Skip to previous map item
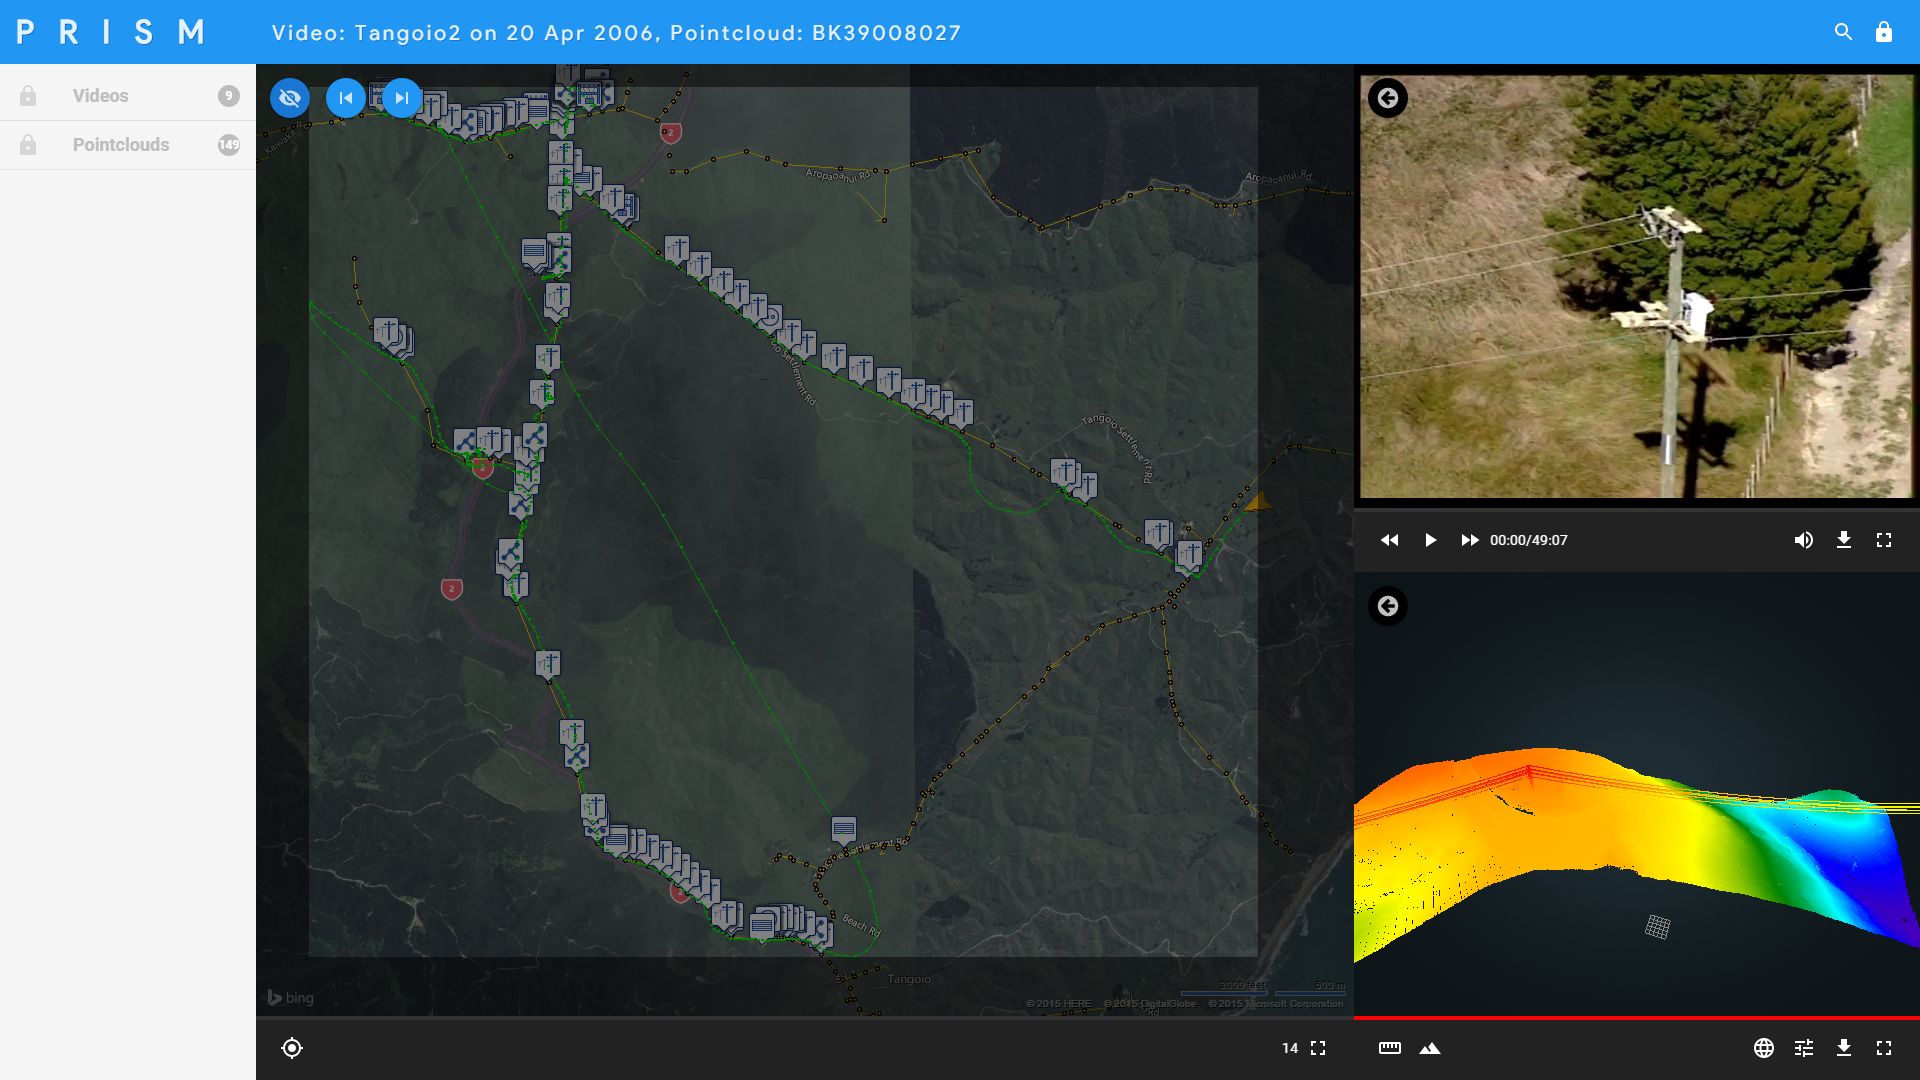Image resolution: width=1920 pixels, height=1080 pixels. pyautogui.click(x=346, y=98)
